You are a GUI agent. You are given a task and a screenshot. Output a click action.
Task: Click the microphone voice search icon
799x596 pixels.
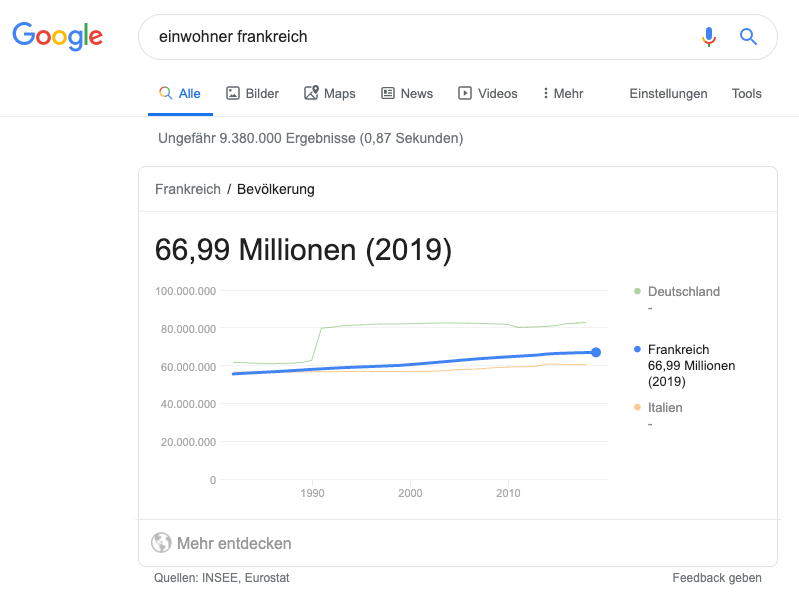[708, 37]
